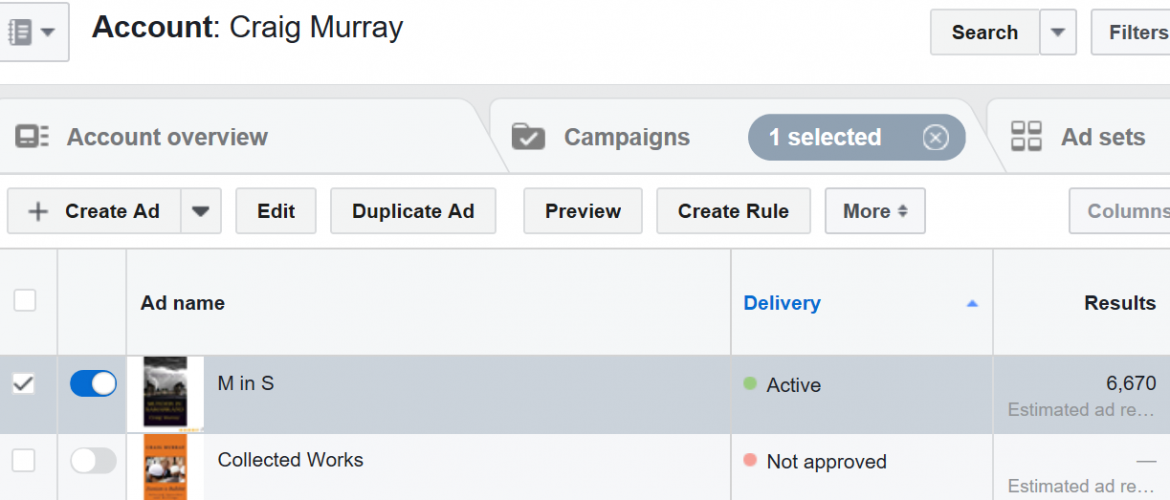Click the Ad sets grid icon
1170x500 pixels.
coord(1026,137)
